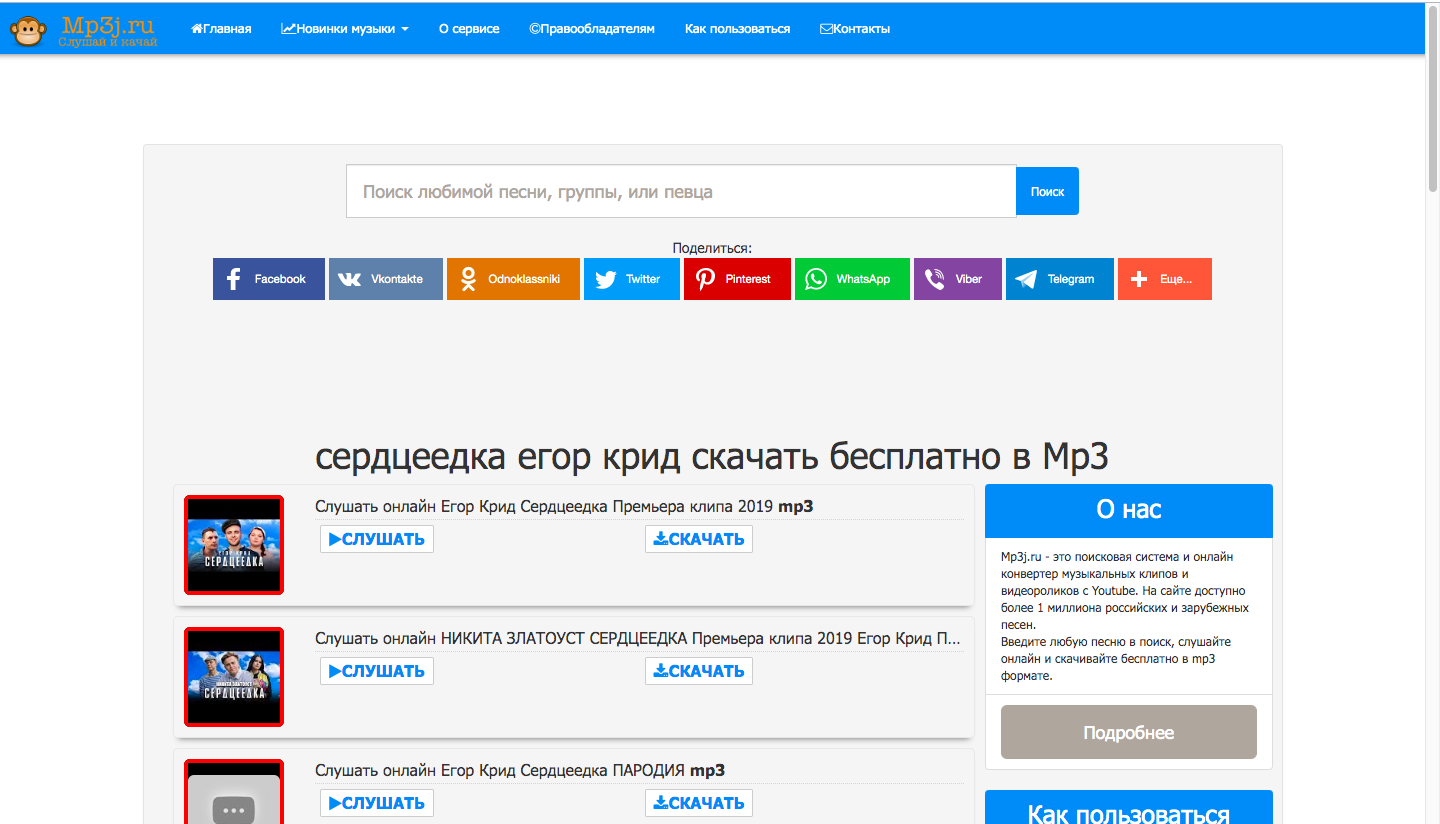Share the page via Viber
Image resolution: width=1440 pixels, height=824 pixels.
[958, 279]
